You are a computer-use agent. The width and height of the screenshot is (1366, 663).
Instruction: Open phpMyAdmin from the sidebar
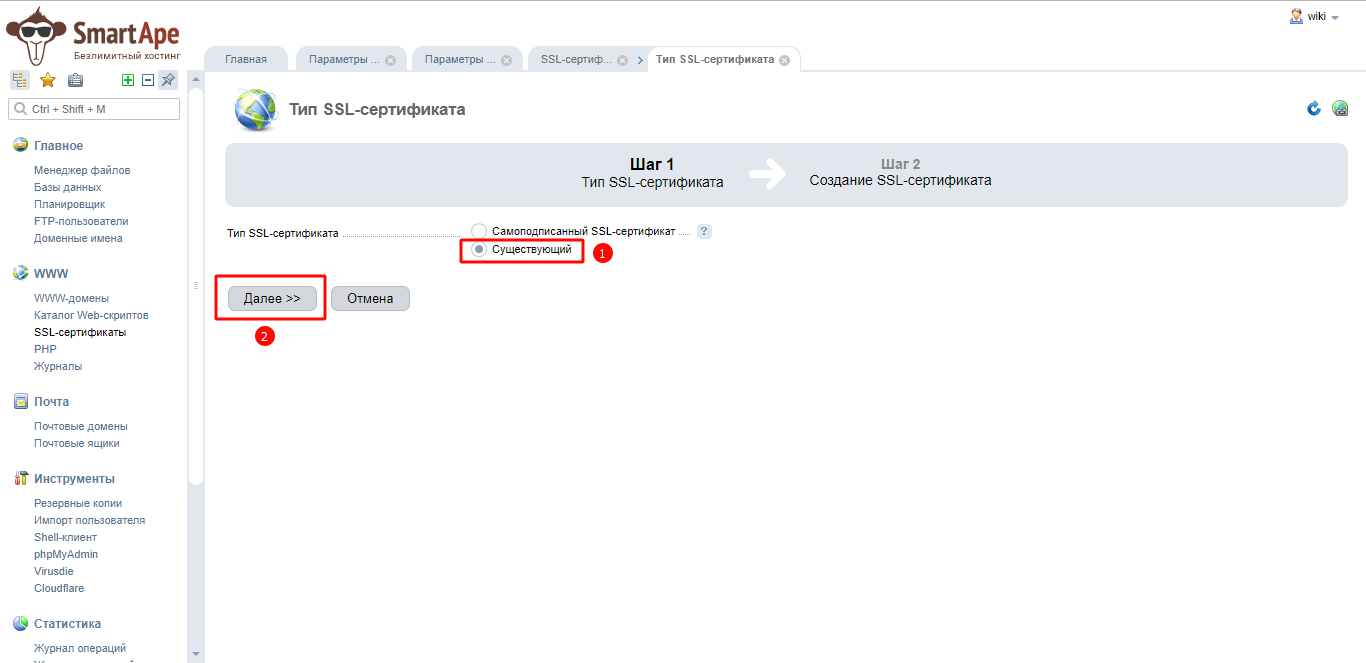coord(66,554)
